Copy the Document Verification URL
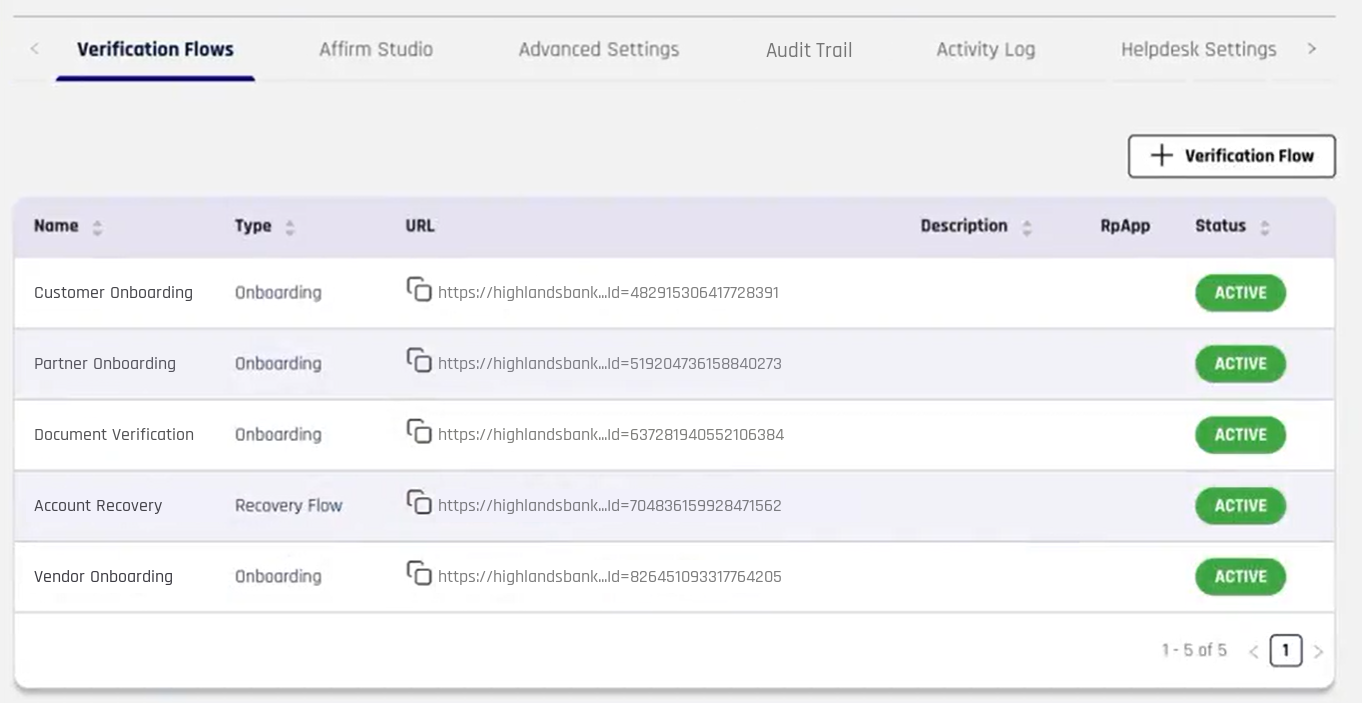1362x703 pixels. pyautogui.click(x=419, y=432)
